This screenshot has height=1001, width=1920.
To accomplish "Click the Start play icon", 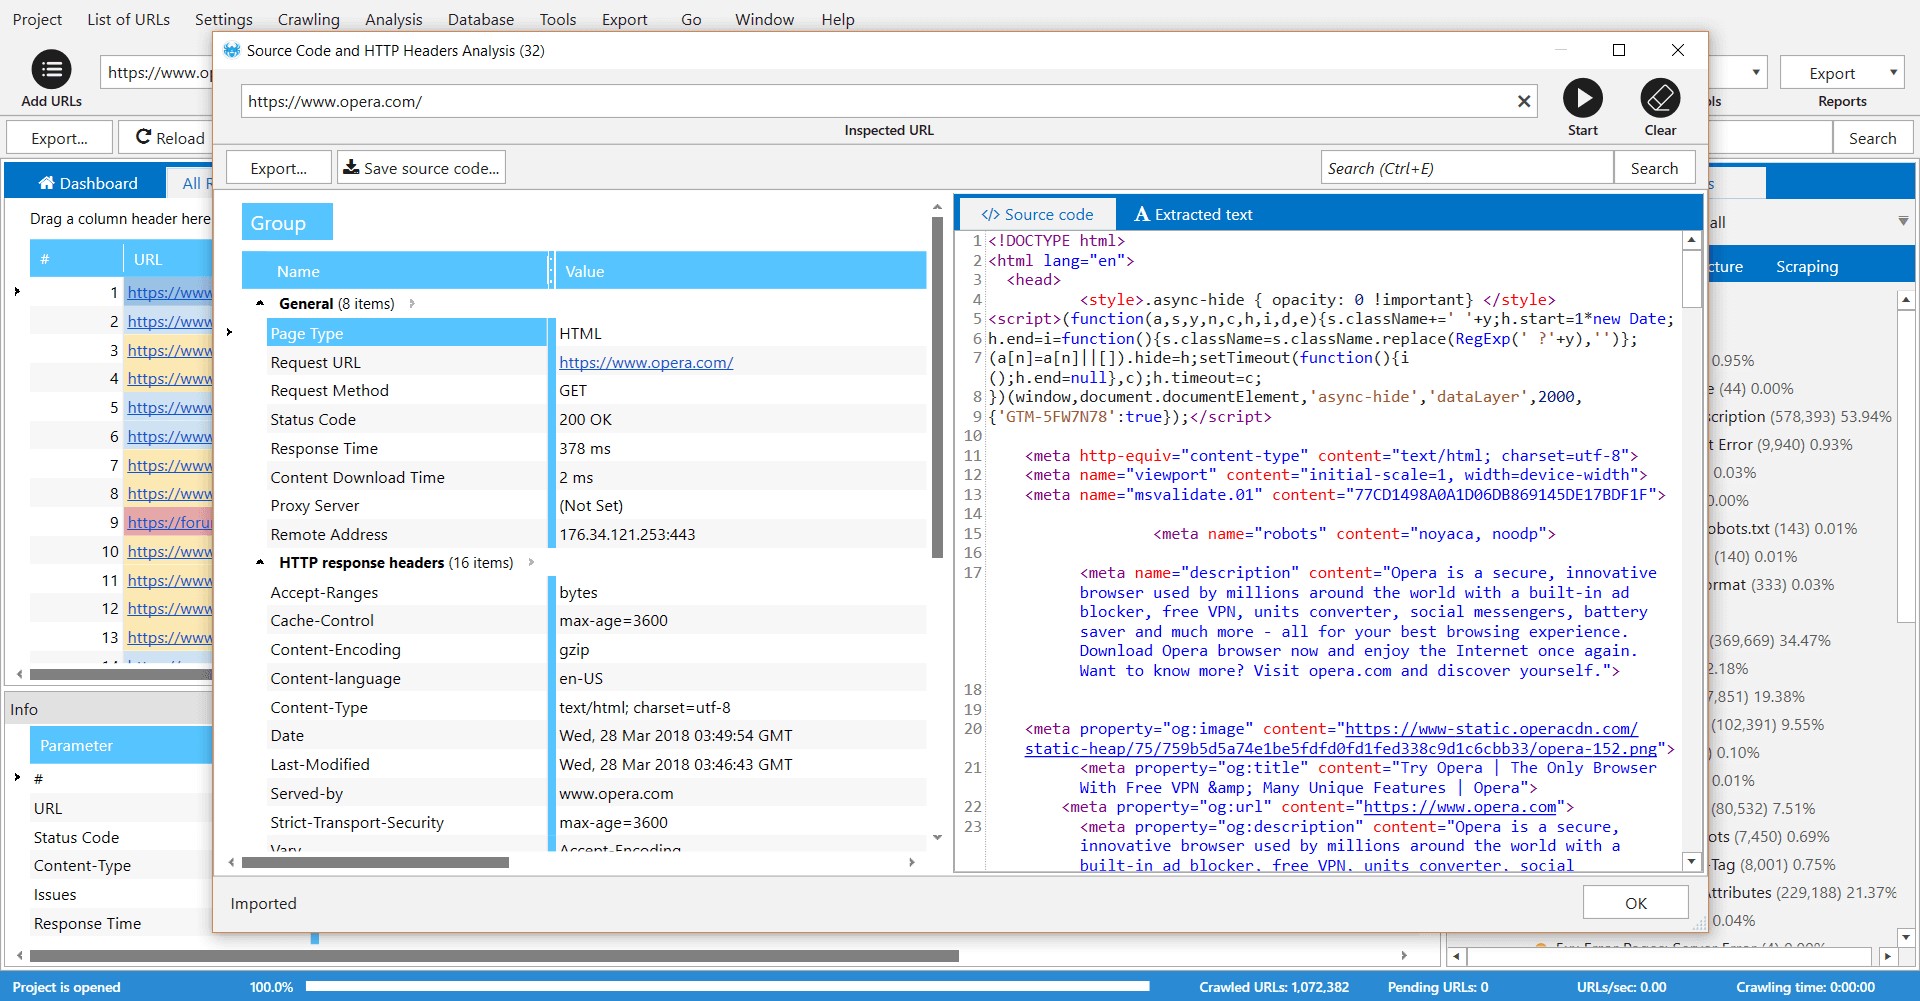I will click(1582, 98).
